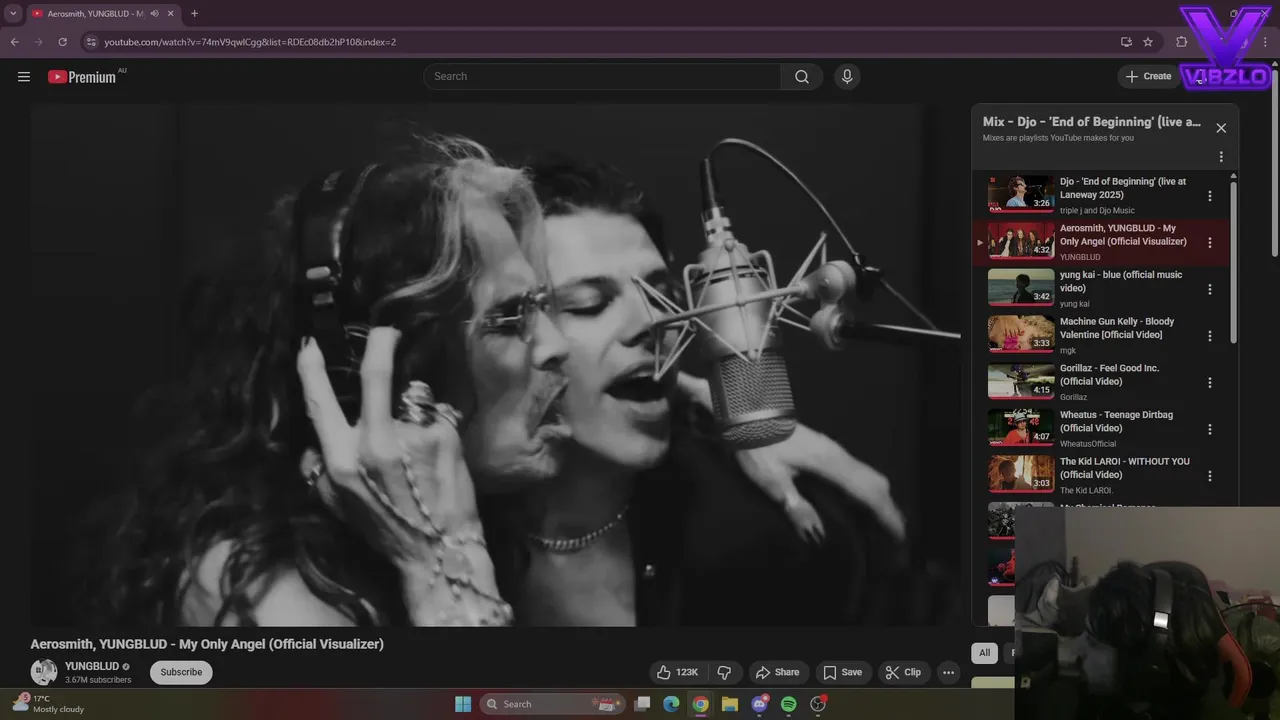1280x720 pixels.
Task: Open options for Aerosmith My Only Angel entry
Action: tap(1210, 243)
